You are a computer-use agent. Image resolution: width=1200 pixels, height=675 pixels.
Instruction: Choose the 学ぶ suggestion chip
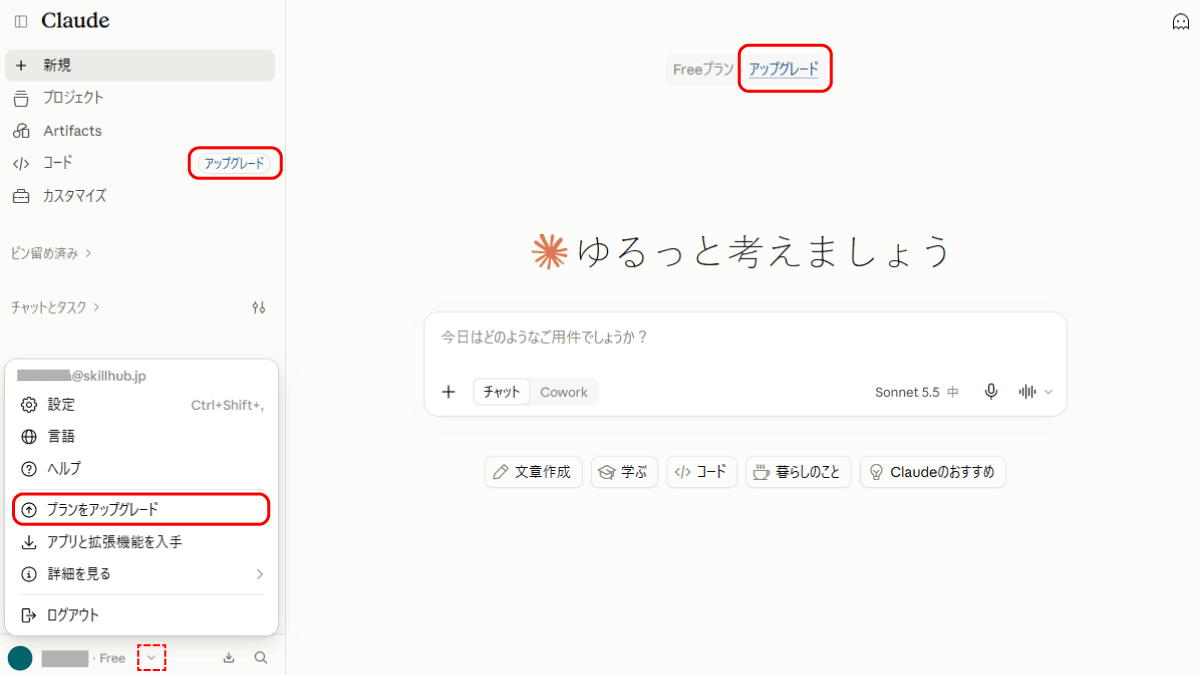[625, 472]
